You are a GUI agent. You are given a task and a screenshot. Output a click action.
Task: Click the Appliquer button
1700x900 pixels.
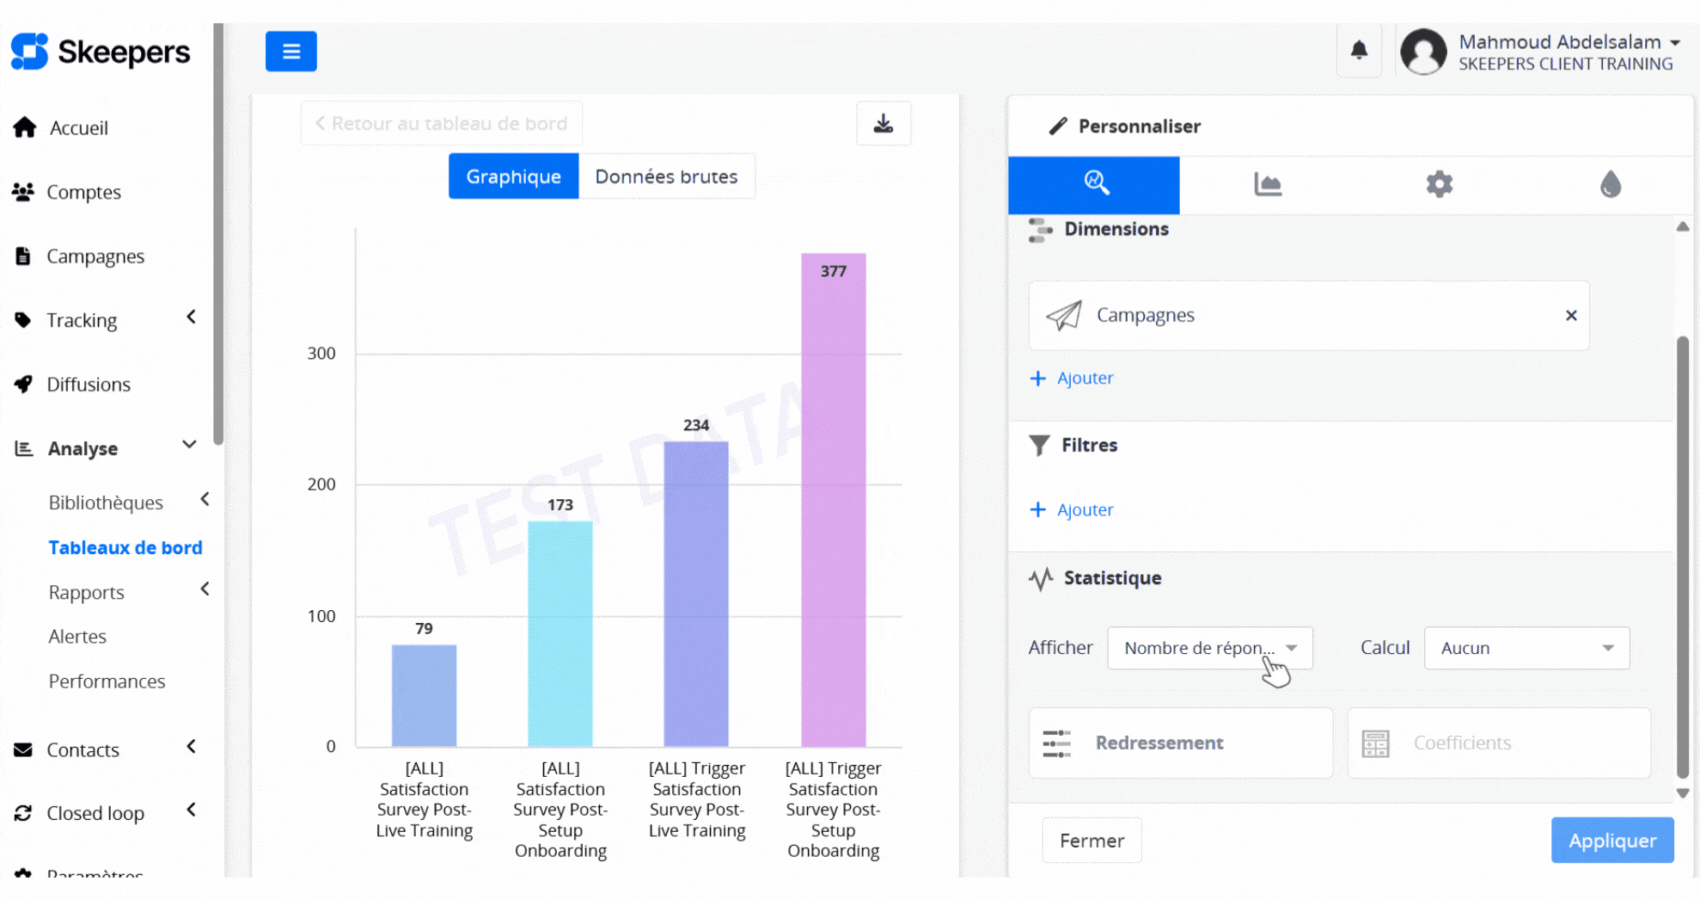click(1611, 841)
